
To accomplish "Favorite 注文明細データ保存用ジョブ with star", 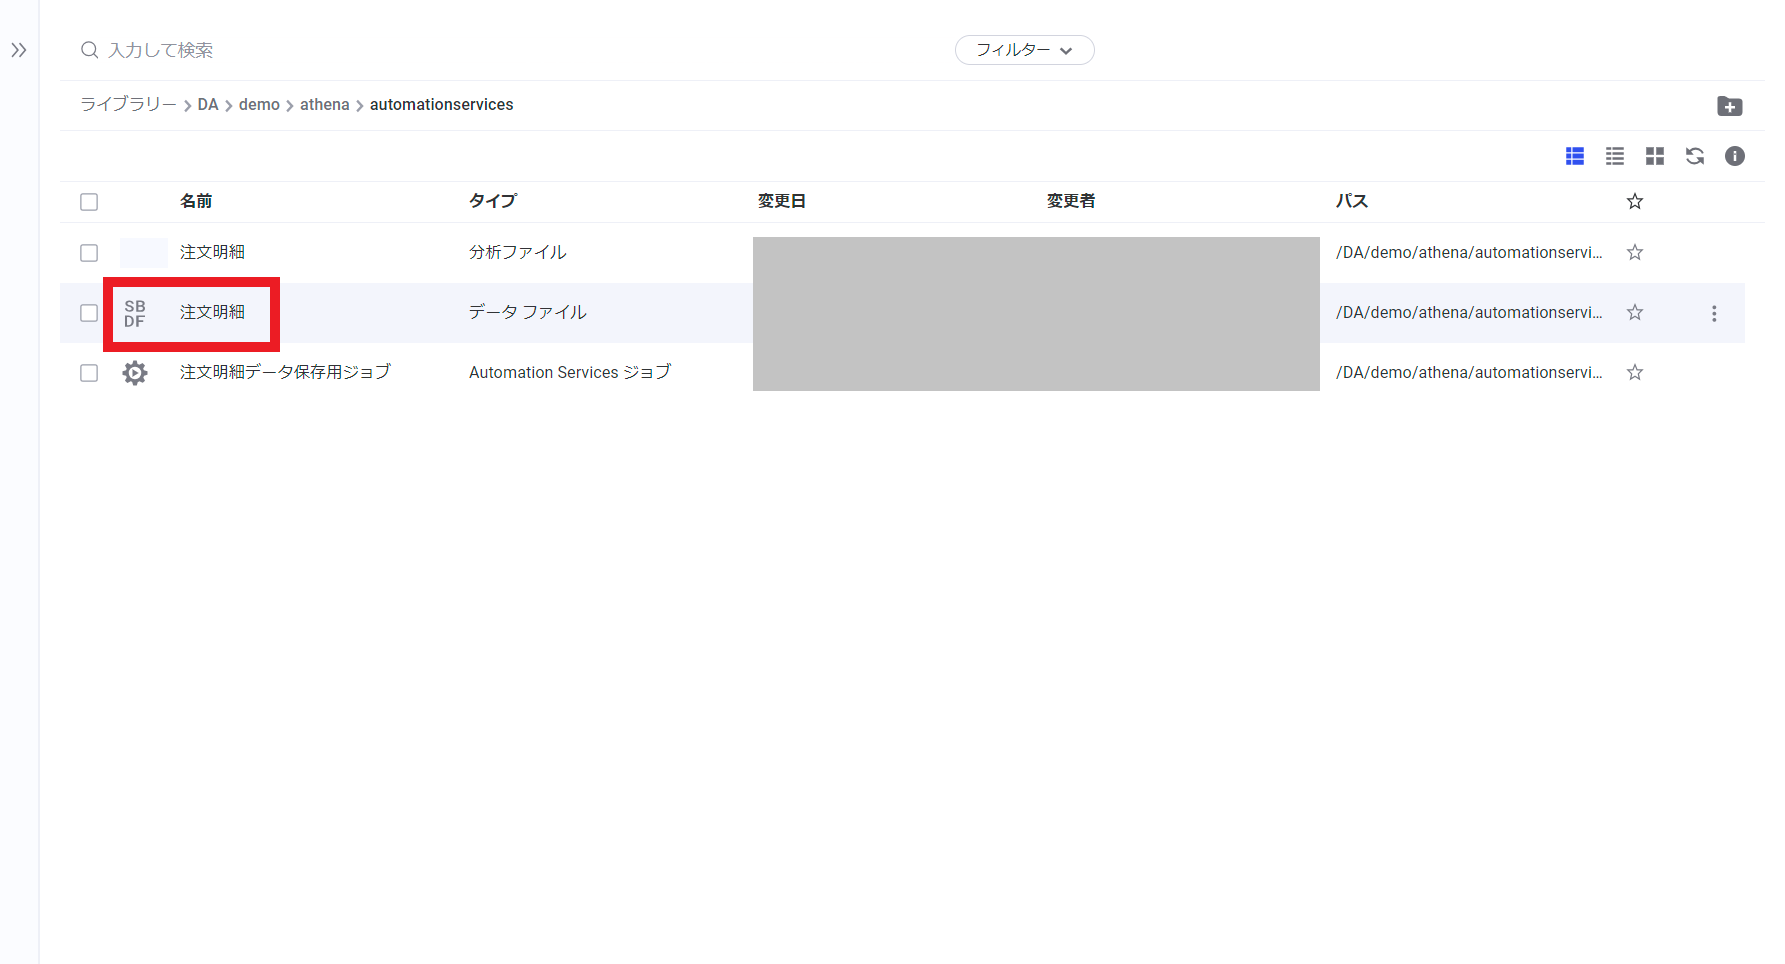I will pos(1635,372).
